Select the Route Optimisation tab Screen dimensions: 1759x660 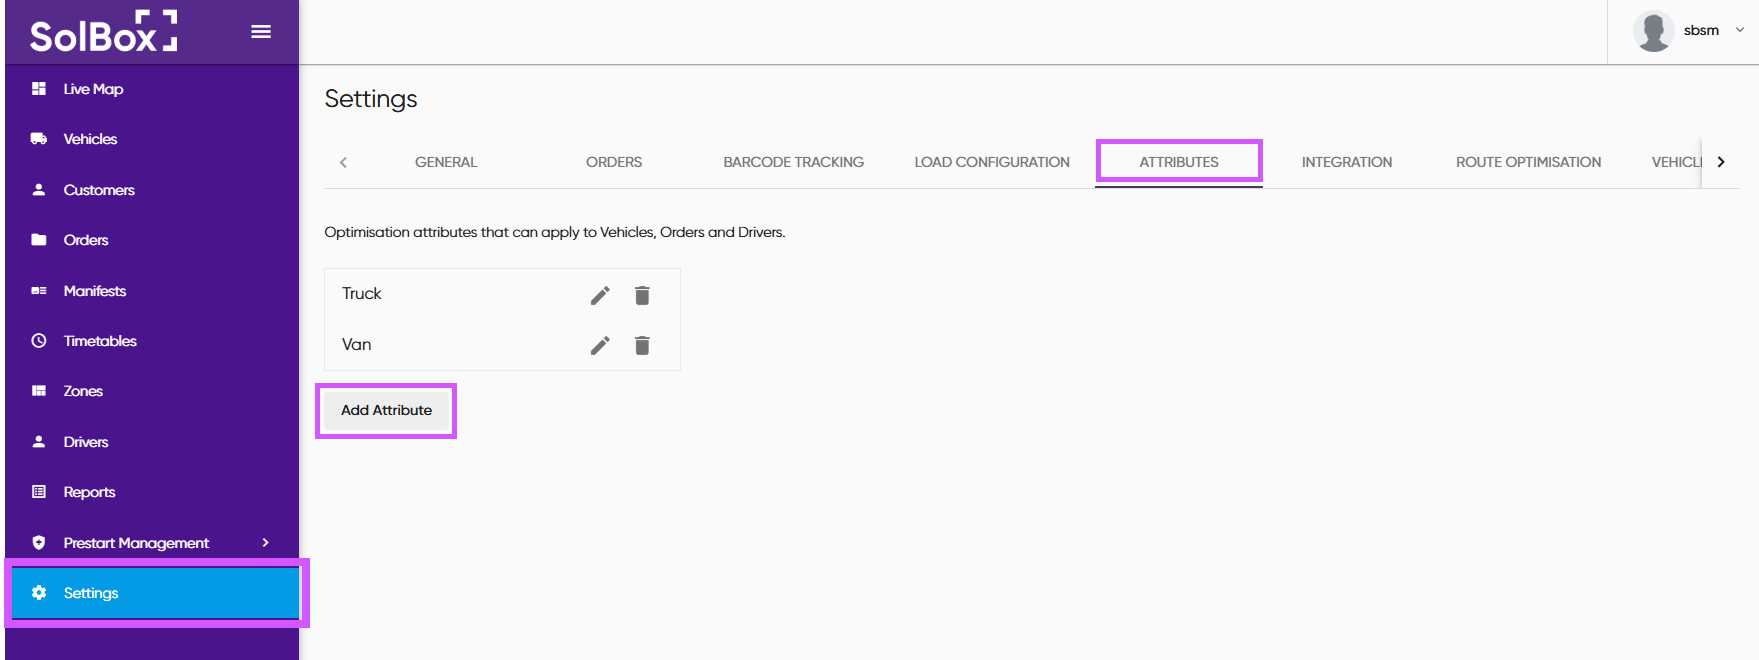pyautogui.click(x=1528, y=162)
